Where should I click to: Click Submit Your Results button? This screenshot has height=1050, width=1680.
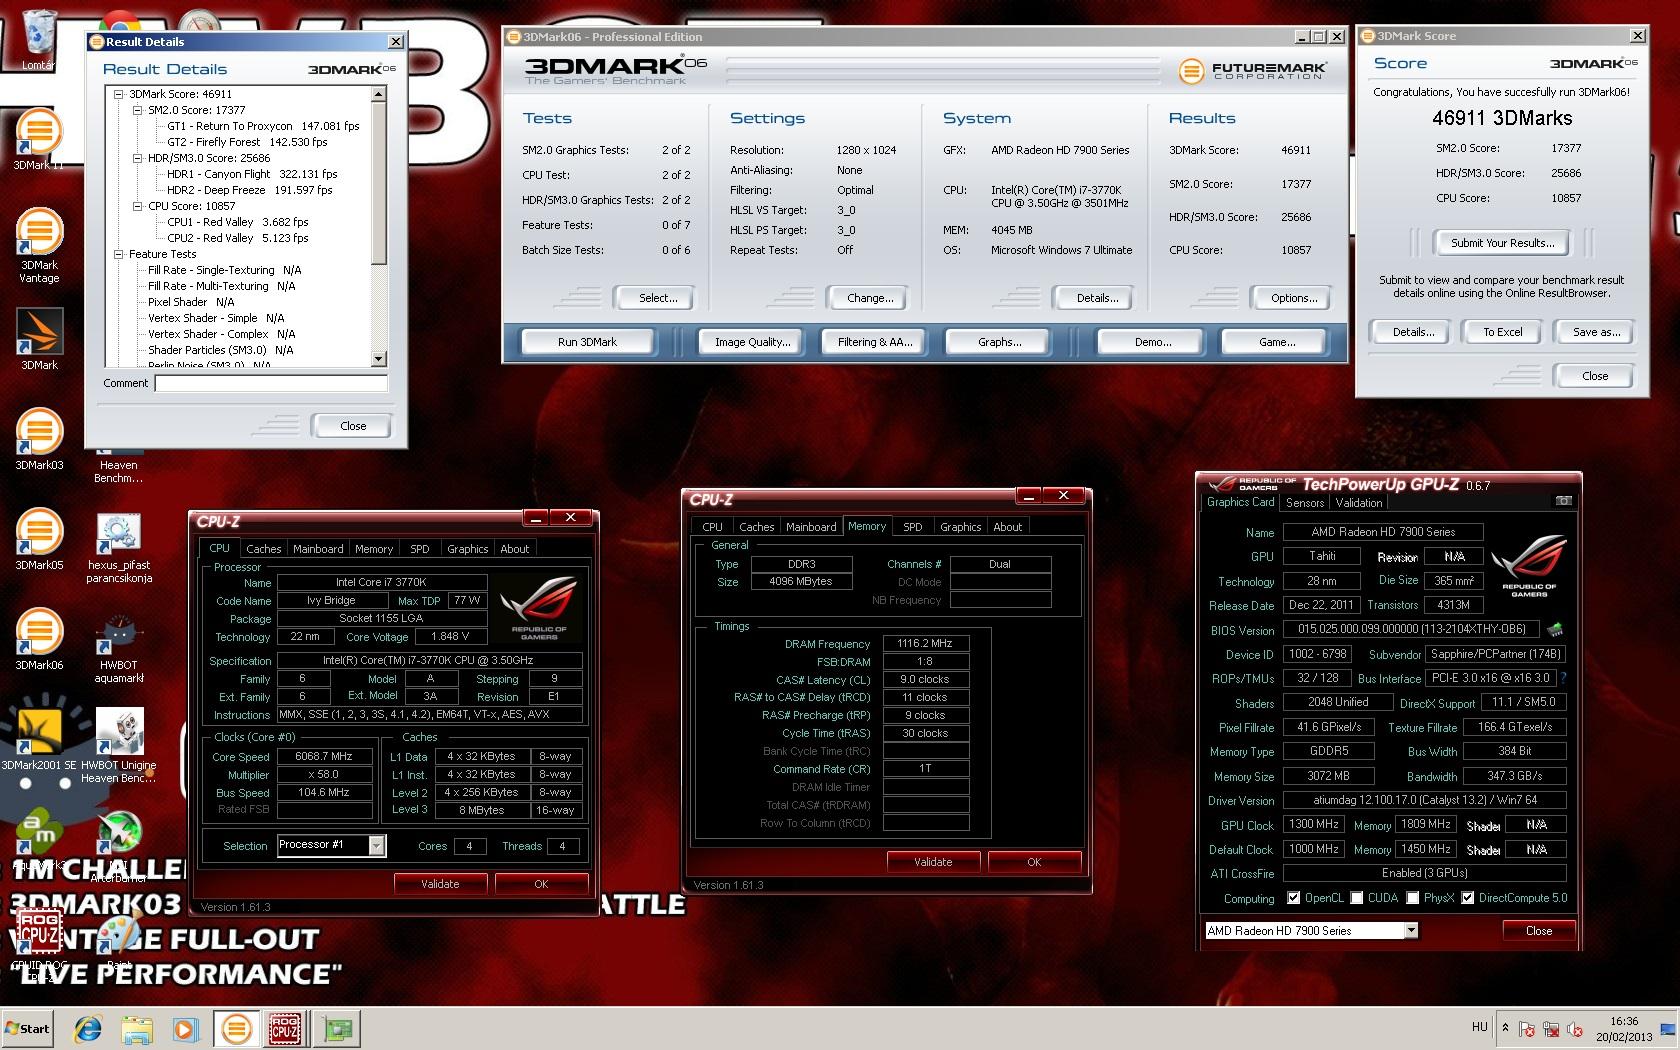1502,243
